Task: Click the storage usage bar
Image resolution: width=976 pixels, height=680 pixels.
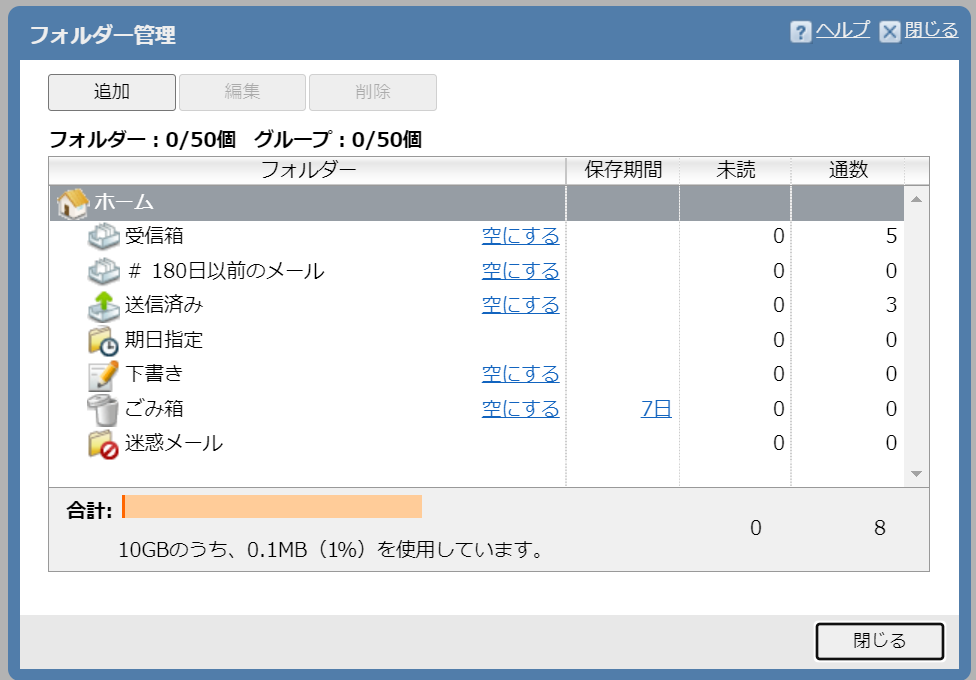Action: coord(272,506)
